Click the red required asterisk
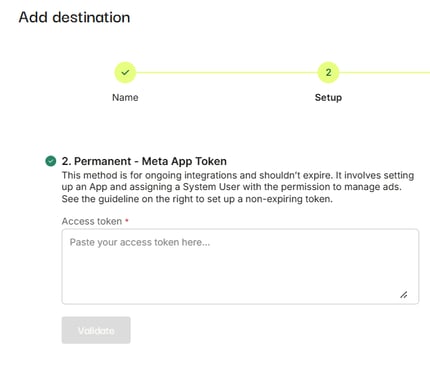 tap(127, 220)
